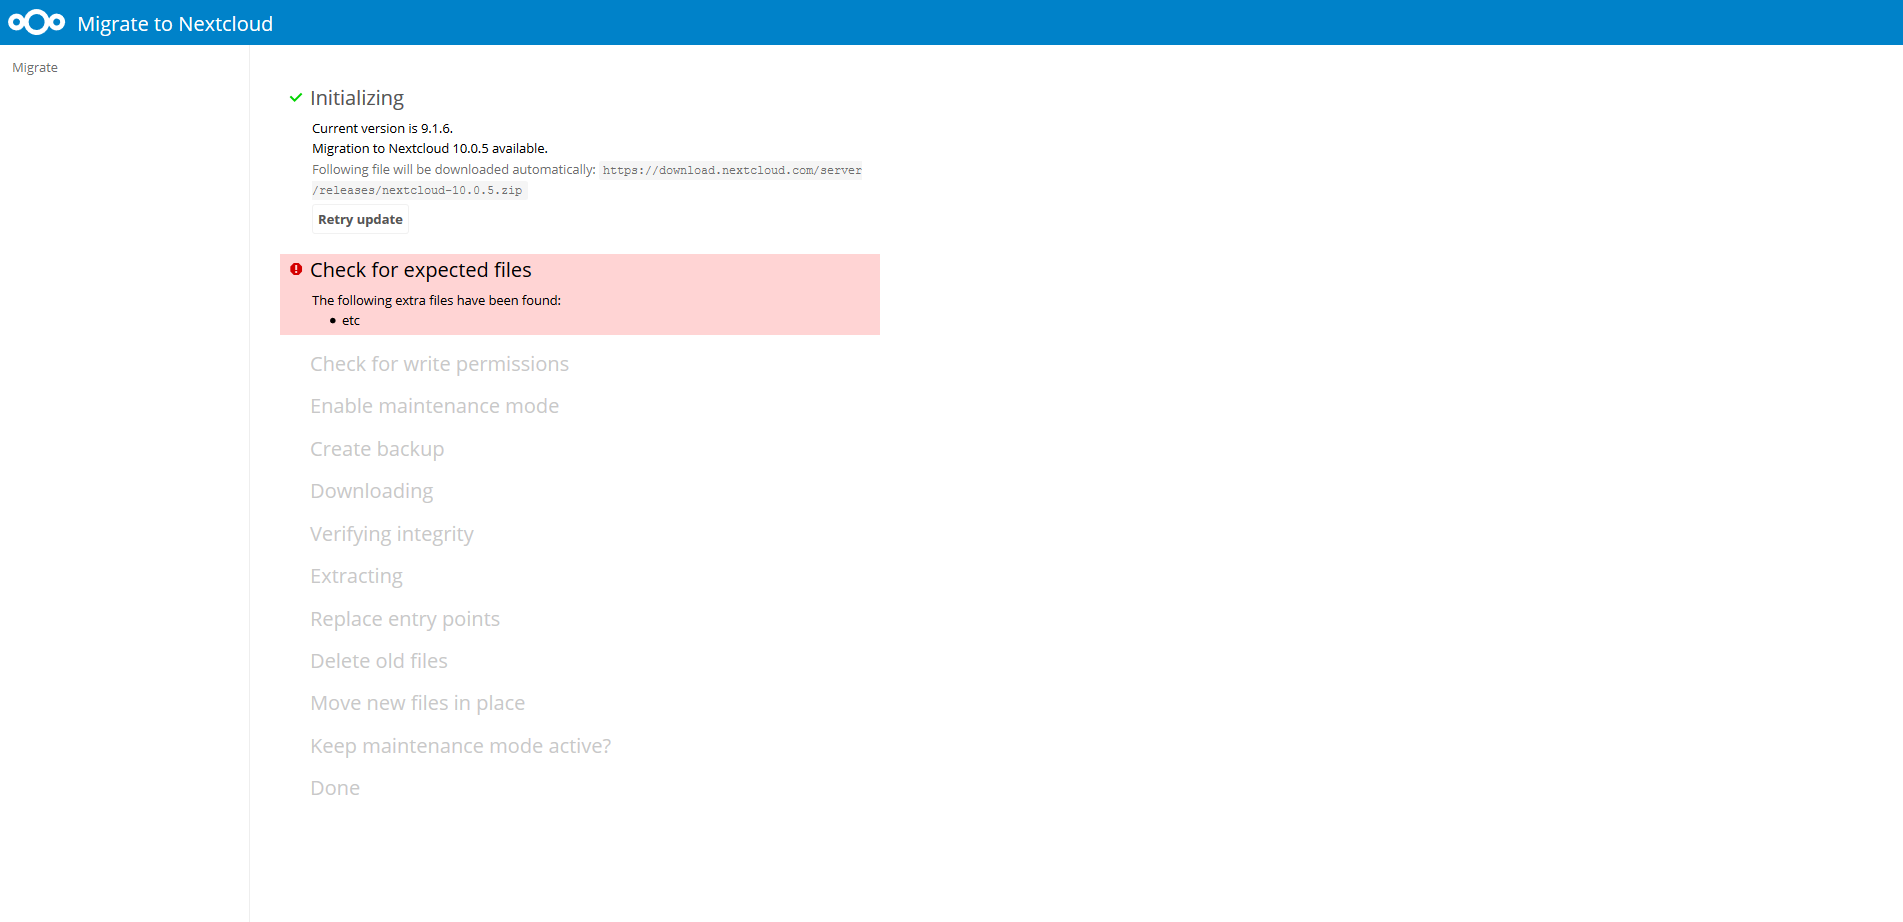Select the Create backup step
1903x922 pixels.
click(x=377, y=449)
